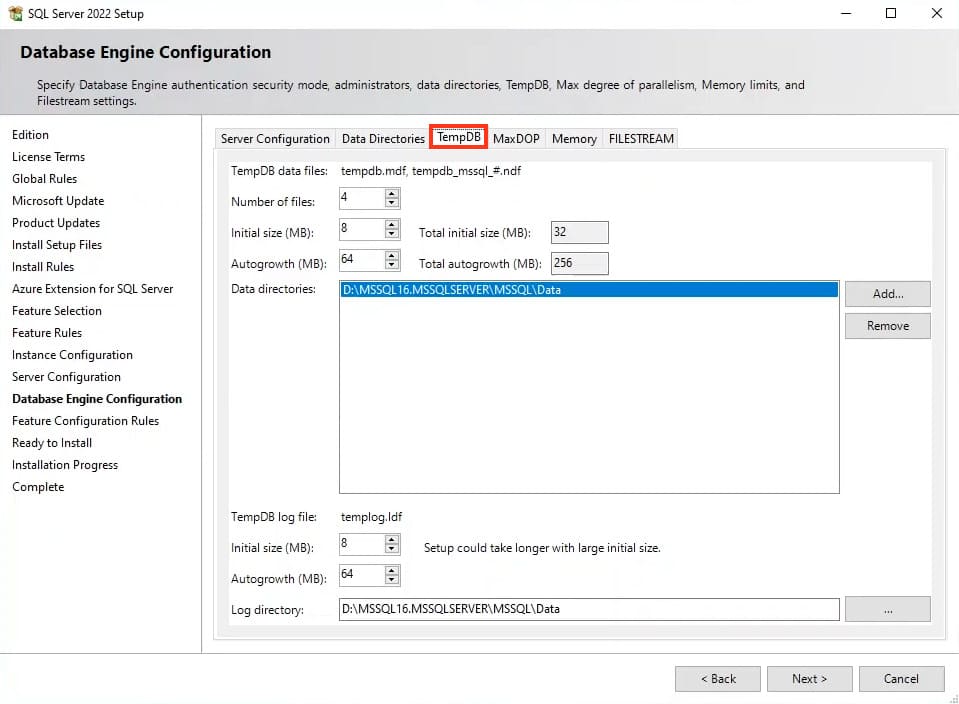Increase data files Initial size spinner
Viewport: 959px width, 704px height.
[x=392, y=225]
